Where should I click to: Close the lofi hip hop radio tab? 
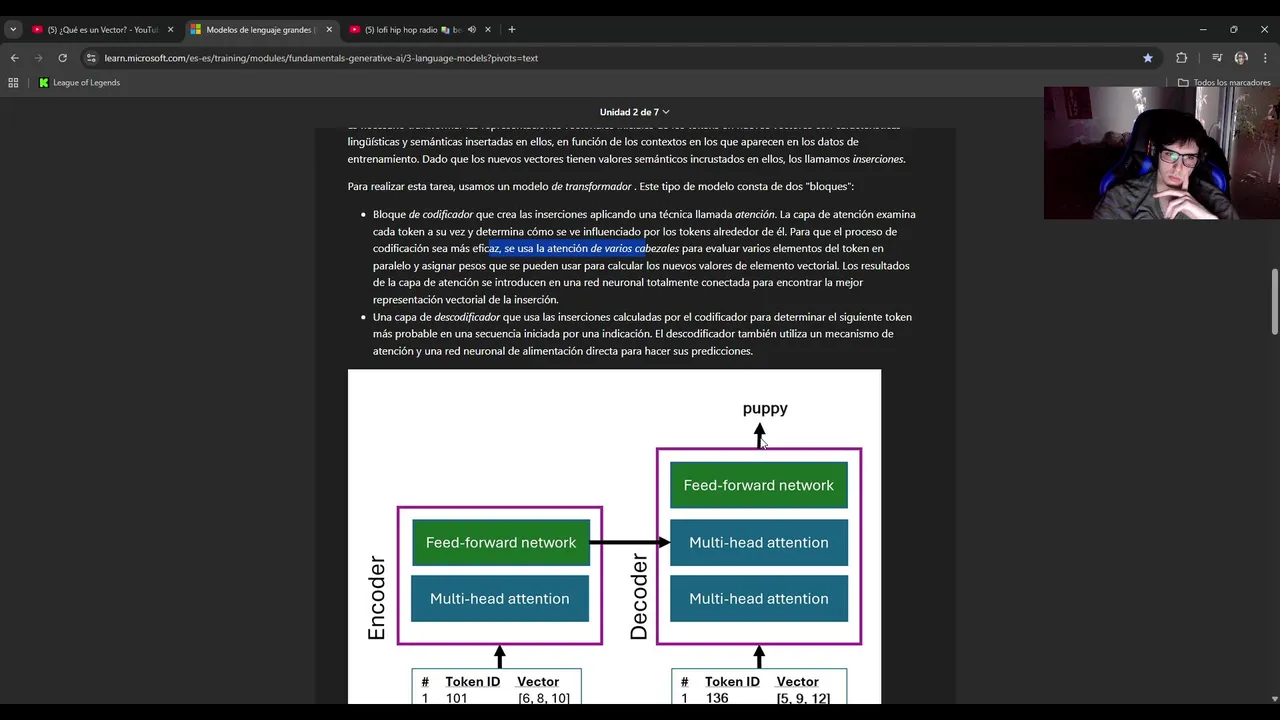488,30
